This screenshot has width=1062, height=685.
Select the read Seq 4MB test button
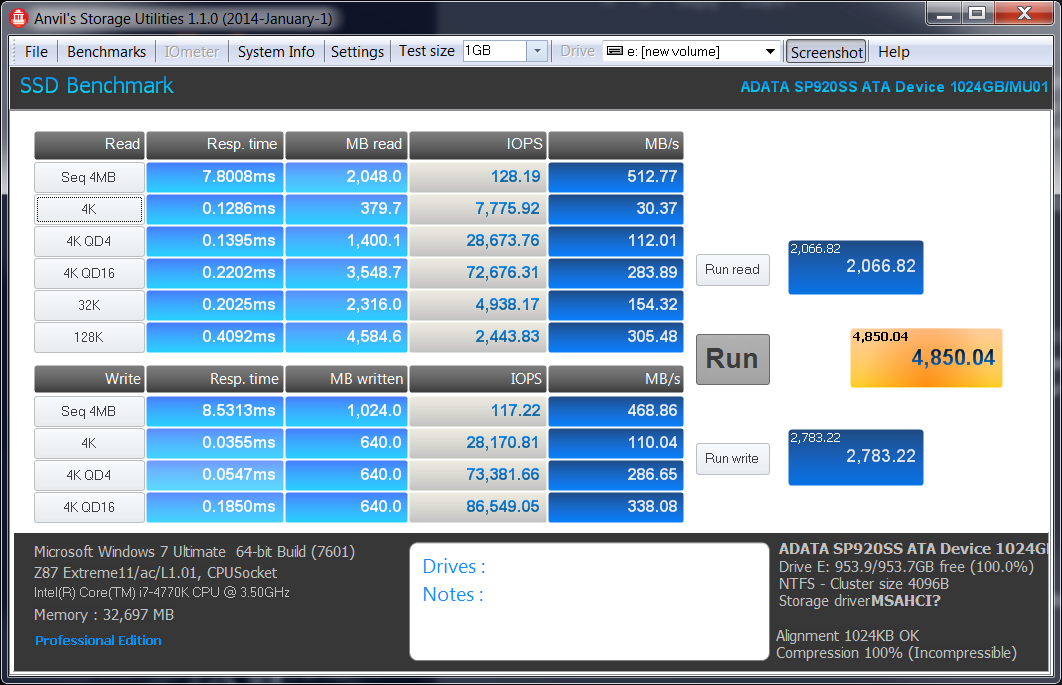(88, 178)
